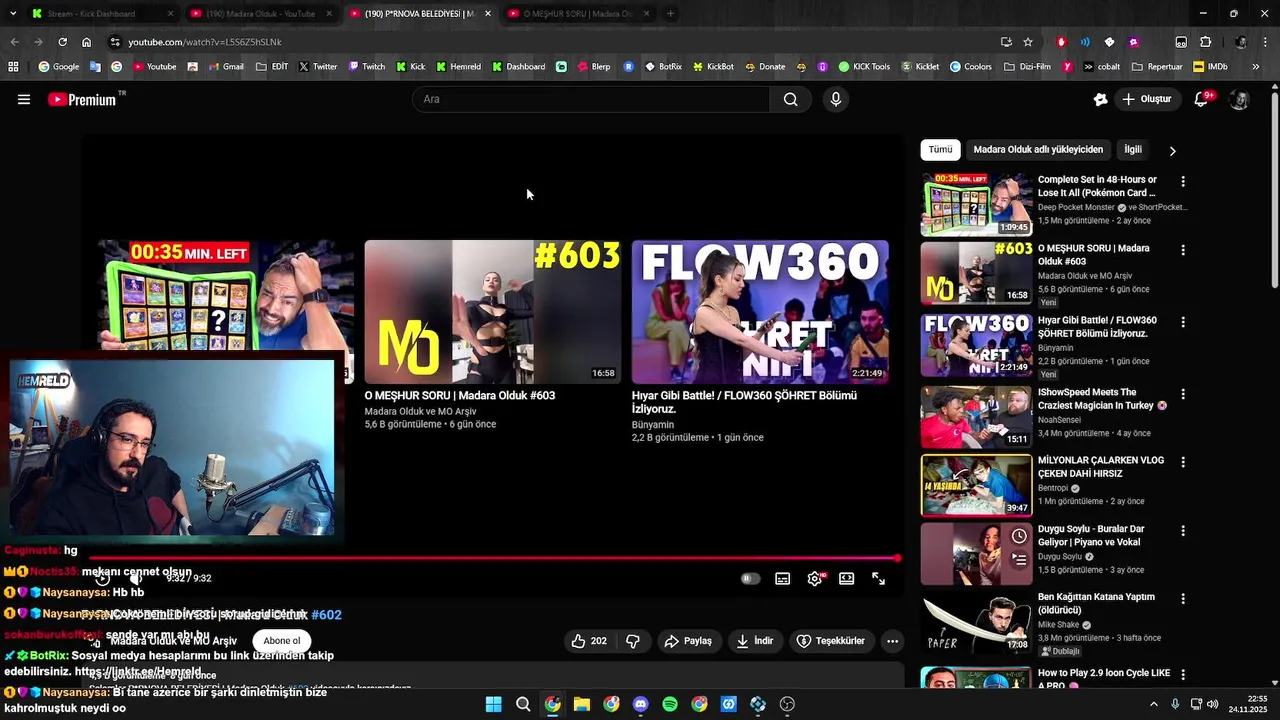Open options for IShowSpeed Meets video
This screenshot has width=1280, height=720.
(1183, 394)
